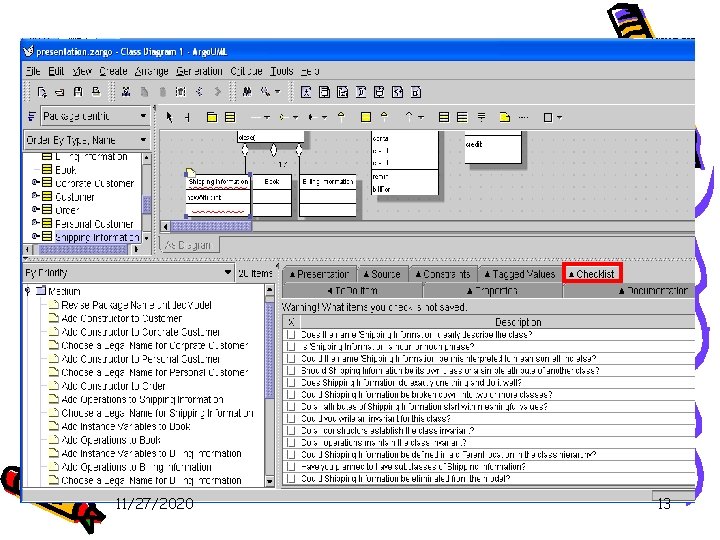Click the Find binoculars icon

pos(247,92)
